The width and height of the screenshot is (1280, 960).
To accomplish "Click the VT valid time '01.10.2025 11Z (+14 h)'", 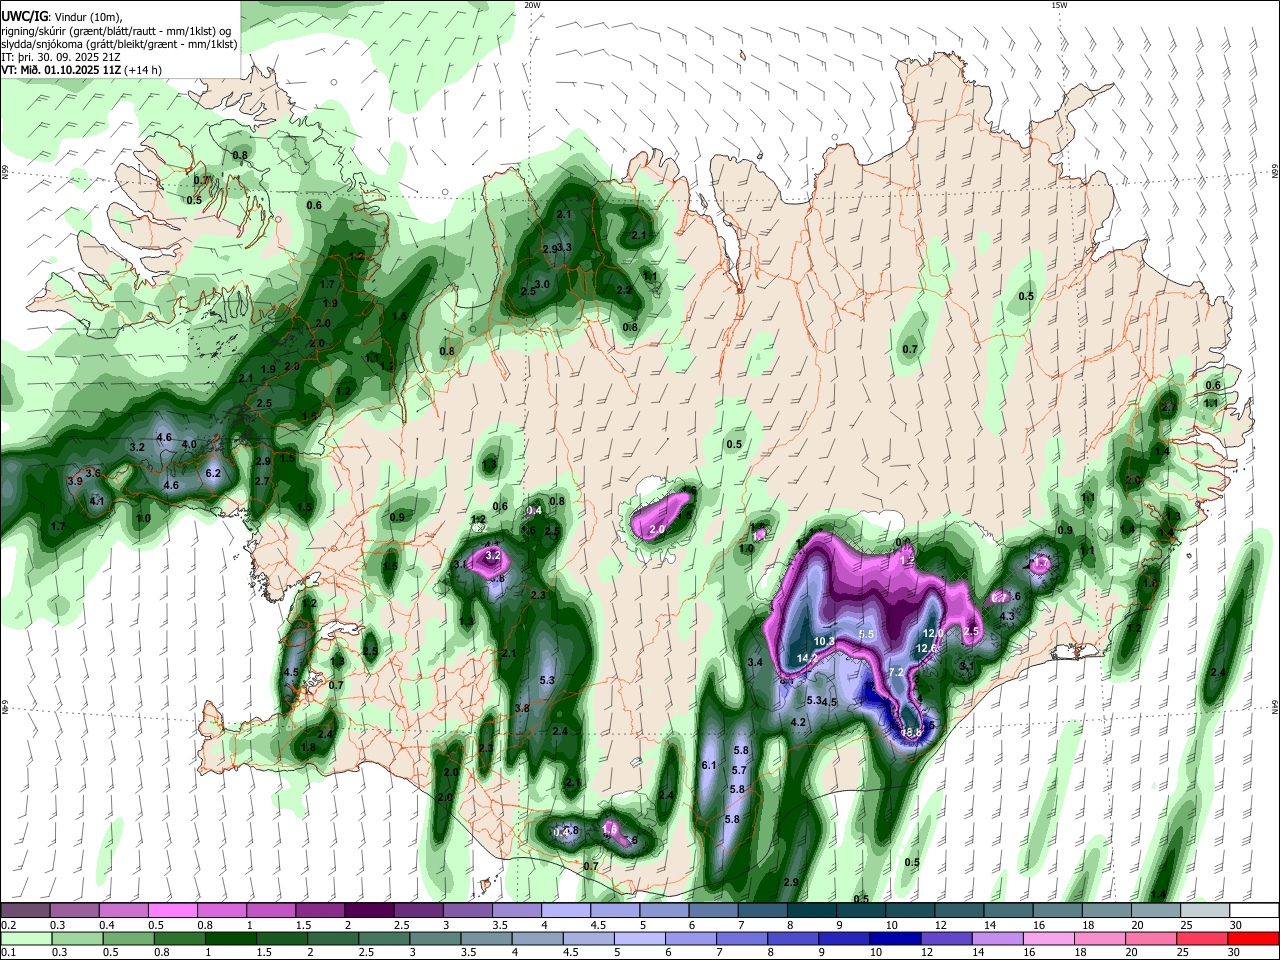I will click(102, 70).
